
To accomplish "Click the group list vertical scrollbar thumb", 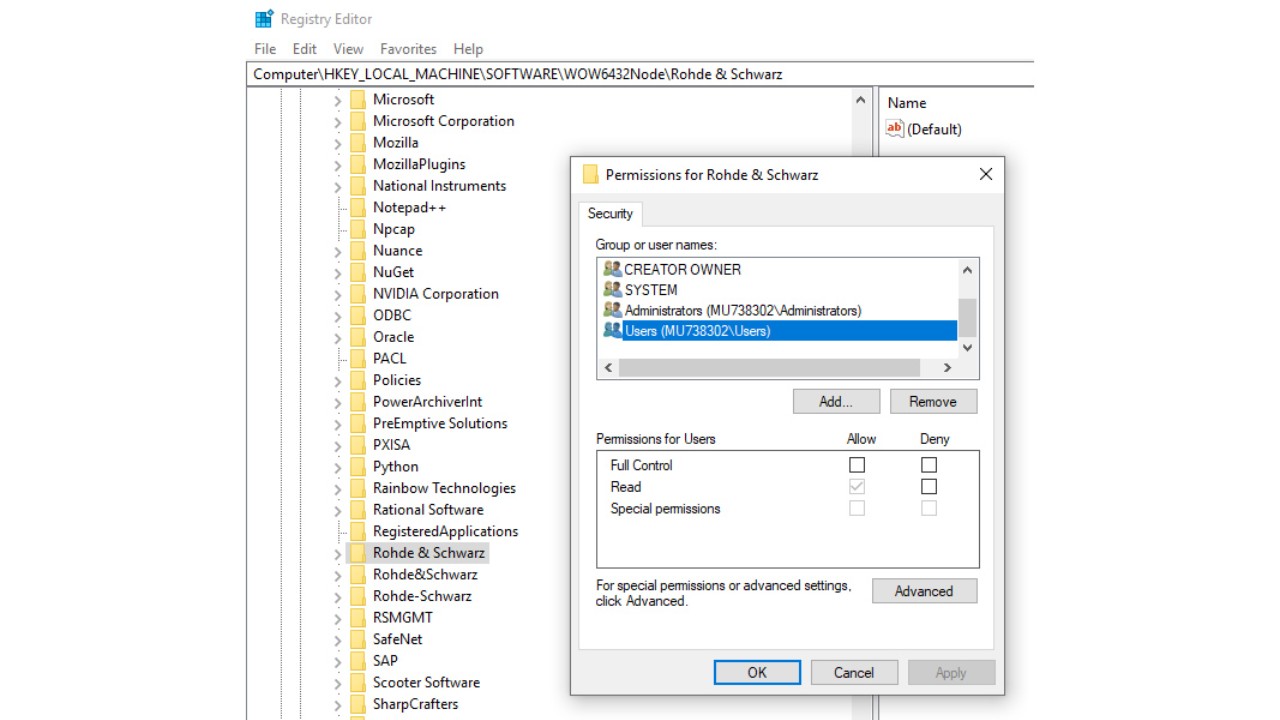I will pos(967,318).
